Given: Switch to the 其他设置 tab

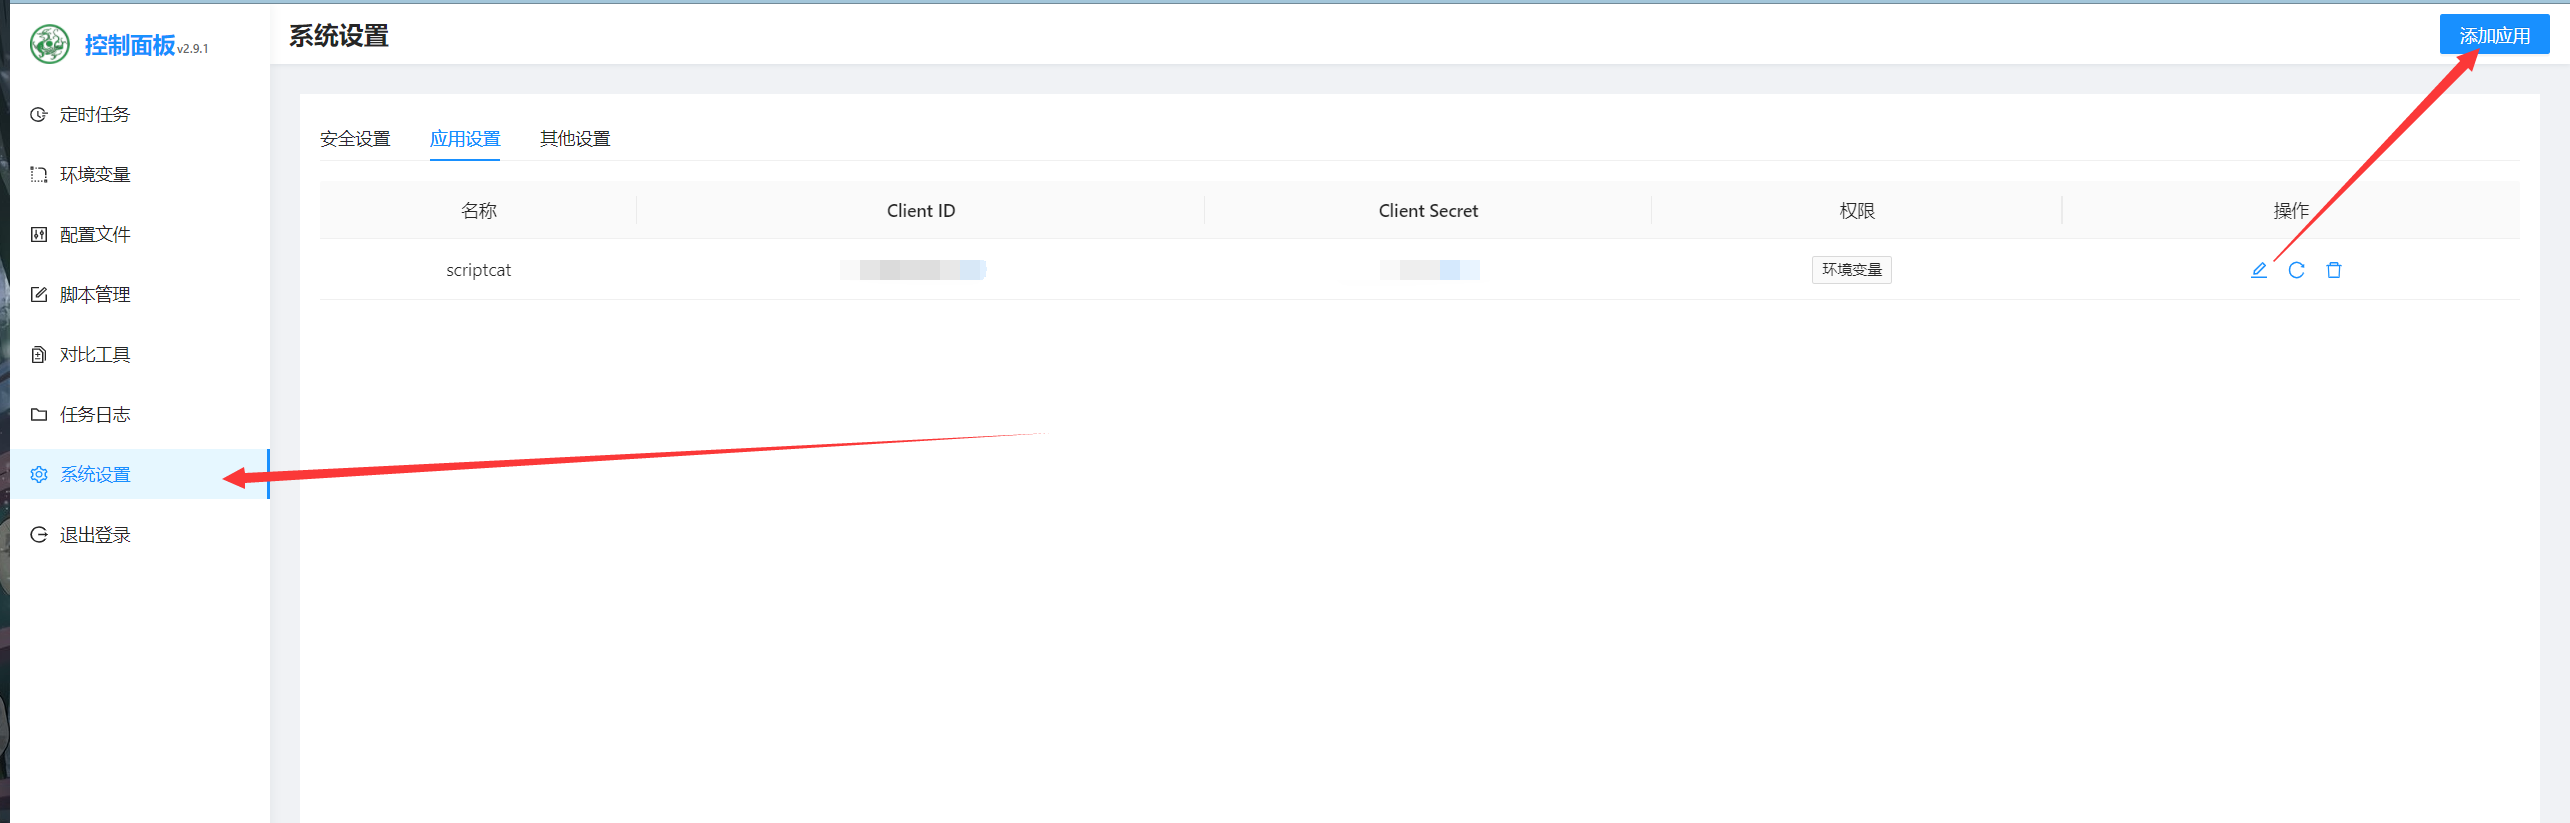Looking at the screenshot, I should click(x=575, y=139).
